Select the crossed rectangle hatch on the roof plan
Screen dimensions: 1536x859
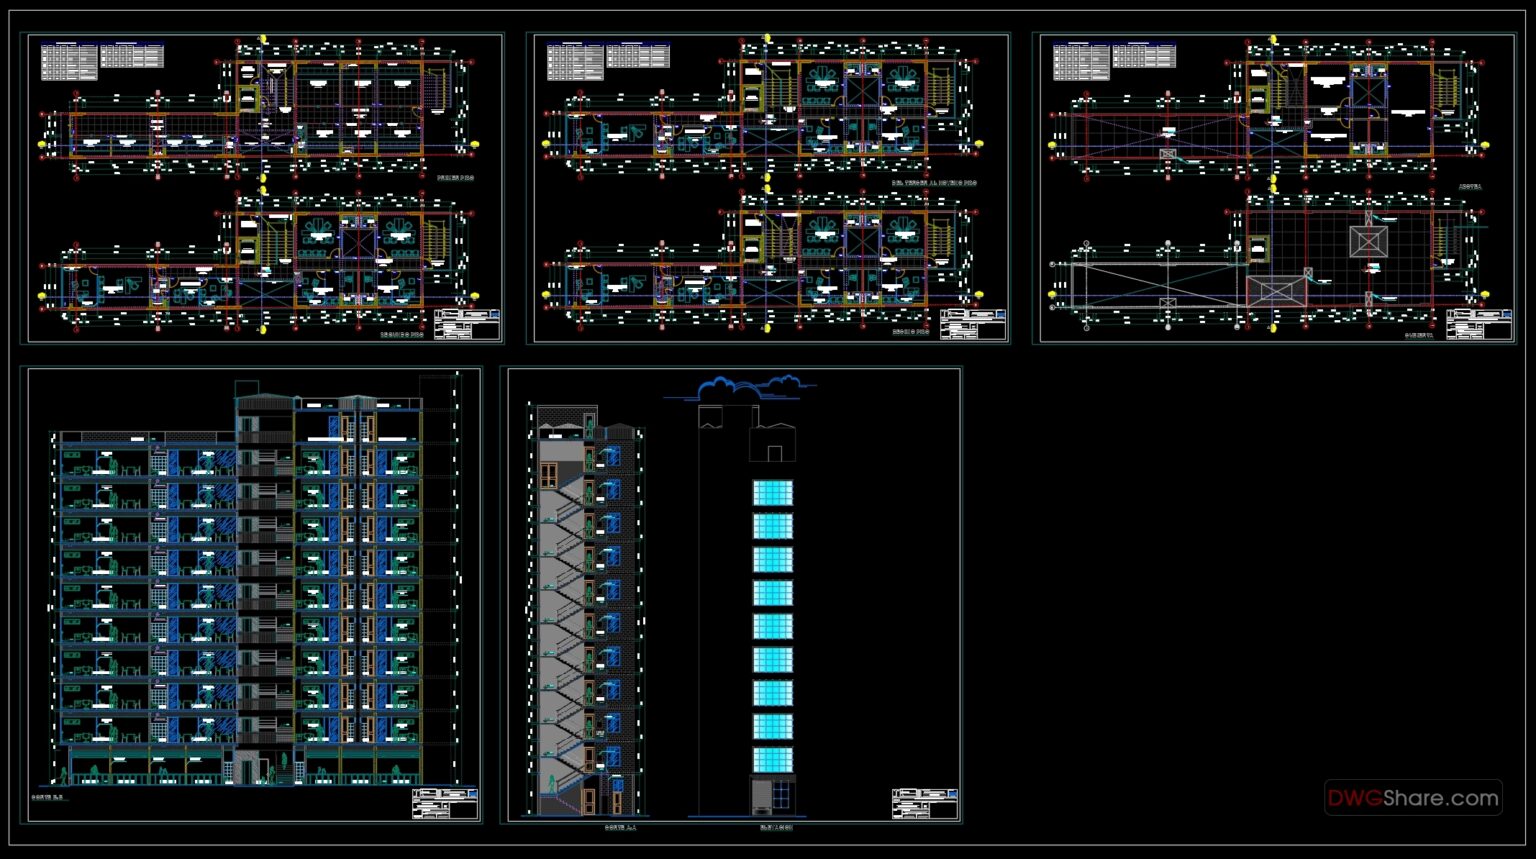[1276, 292]
